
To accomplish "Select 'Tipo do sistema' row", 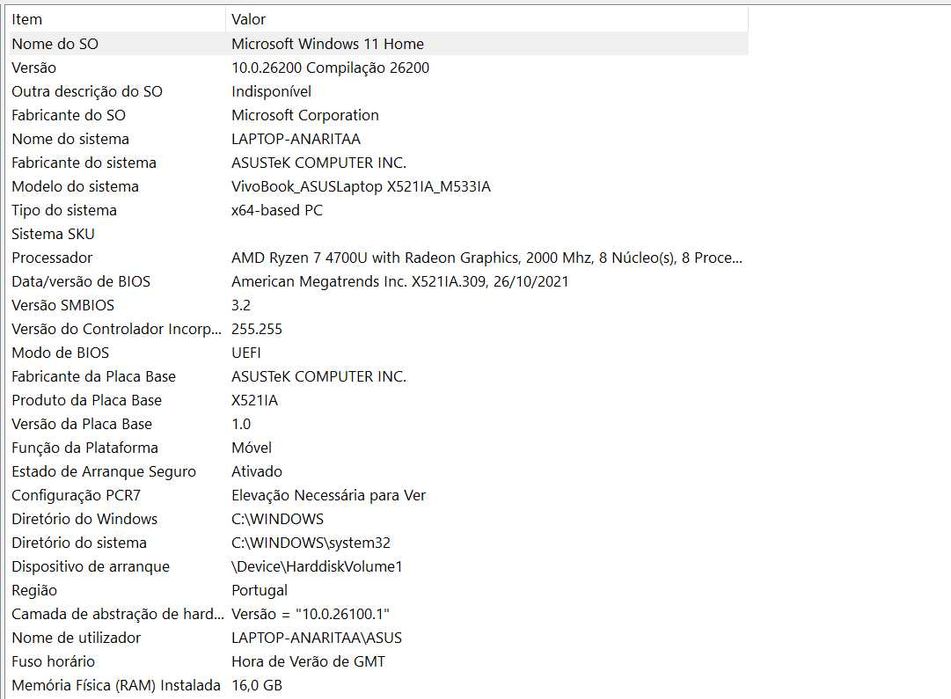I will click(x=378, y=210).
